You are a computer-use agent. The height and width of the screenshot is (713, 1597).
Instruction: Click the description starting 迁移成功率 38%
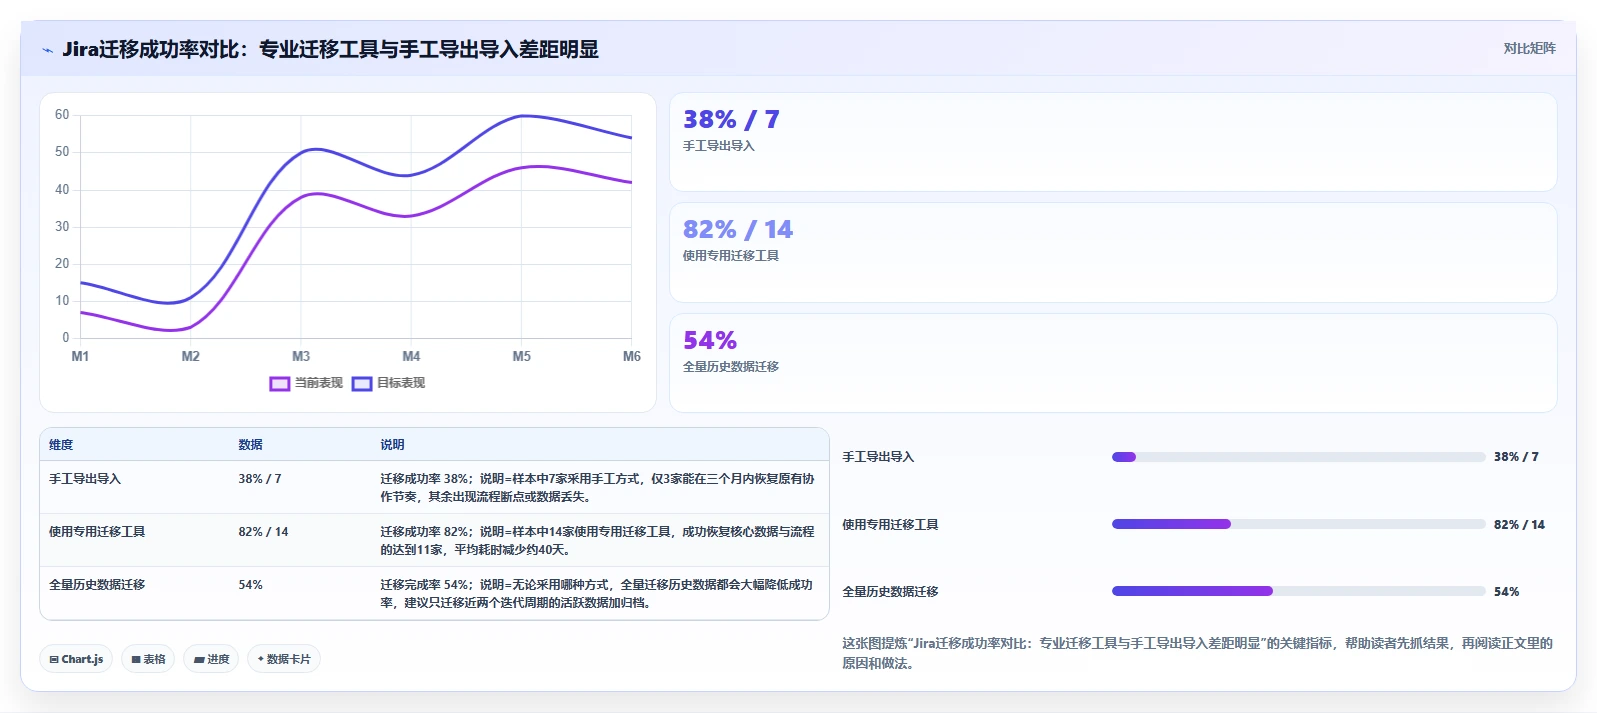pos(597,488)
